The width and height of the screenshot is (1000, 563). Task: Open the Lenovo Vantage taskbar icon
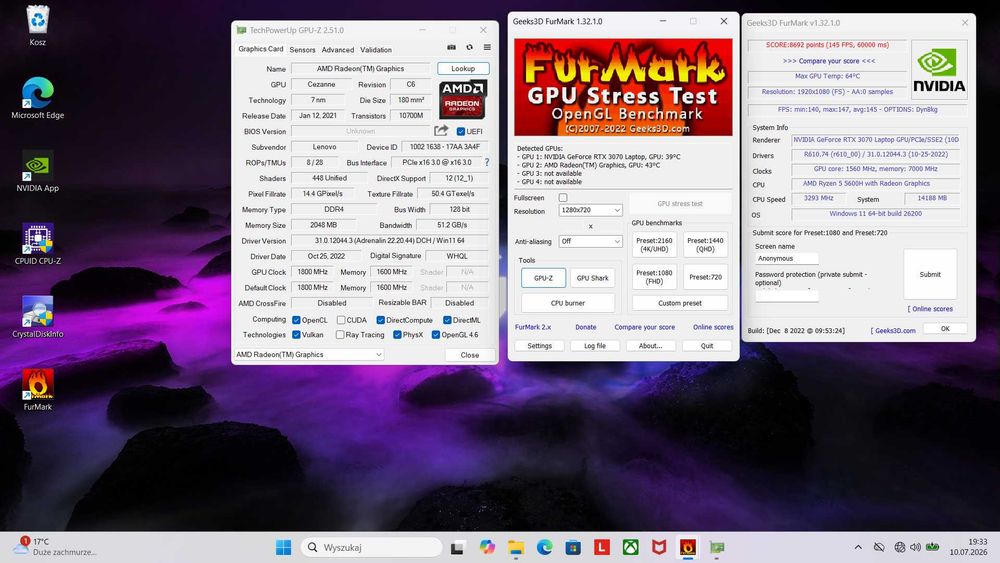[602, 547]
